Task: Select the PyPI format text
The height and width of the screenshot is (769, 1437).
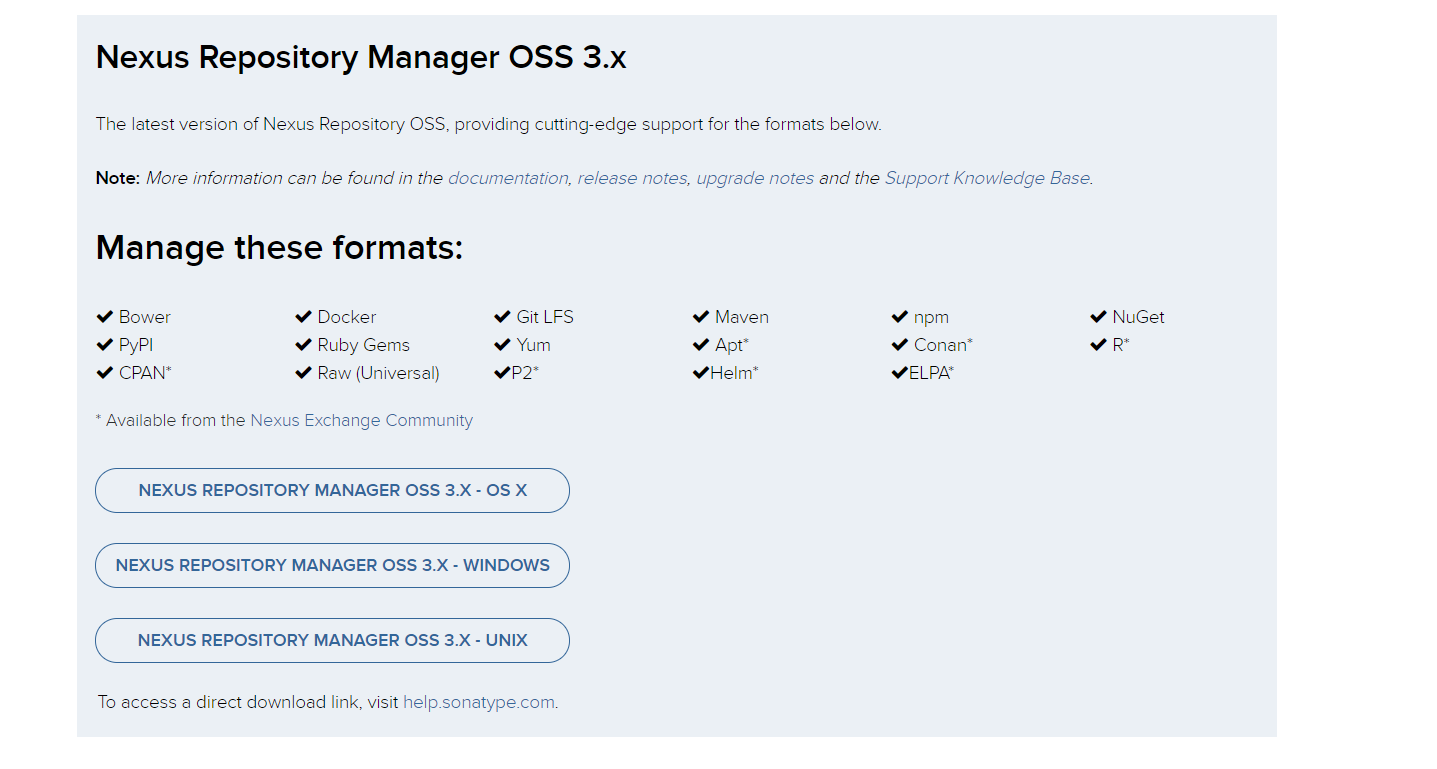Action: 136,345
